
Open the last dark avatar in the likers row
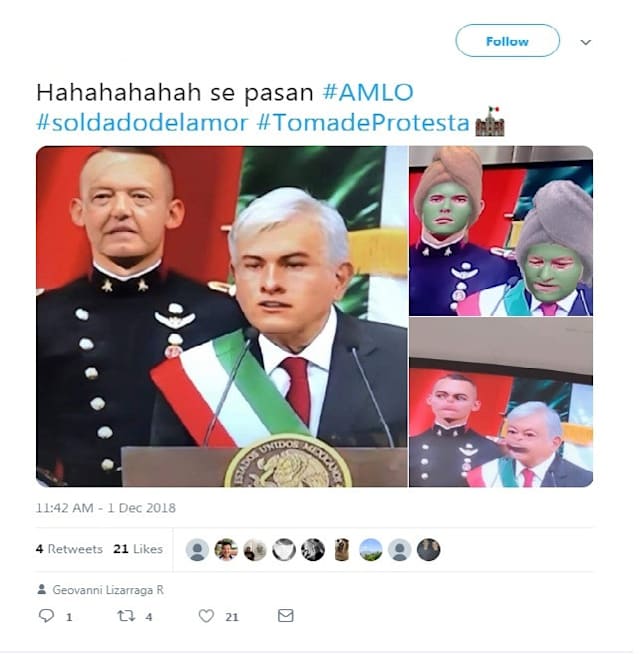coord(428,550)
